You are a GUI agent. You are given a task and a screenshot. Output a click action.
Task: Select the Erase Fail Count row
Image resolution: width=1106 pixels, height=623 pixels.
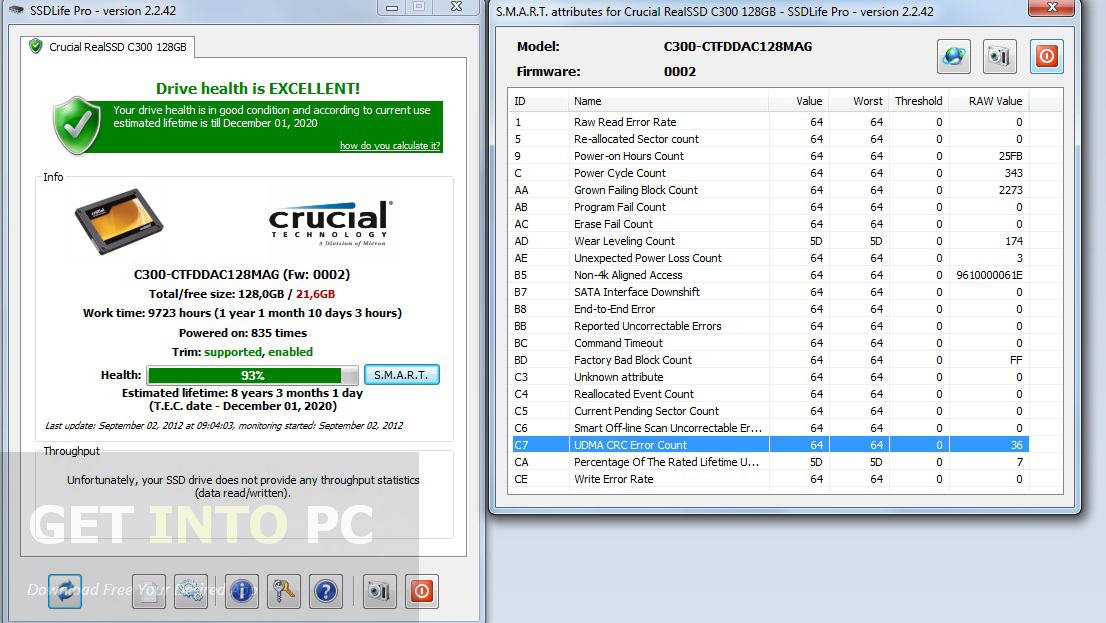[769, 224]
